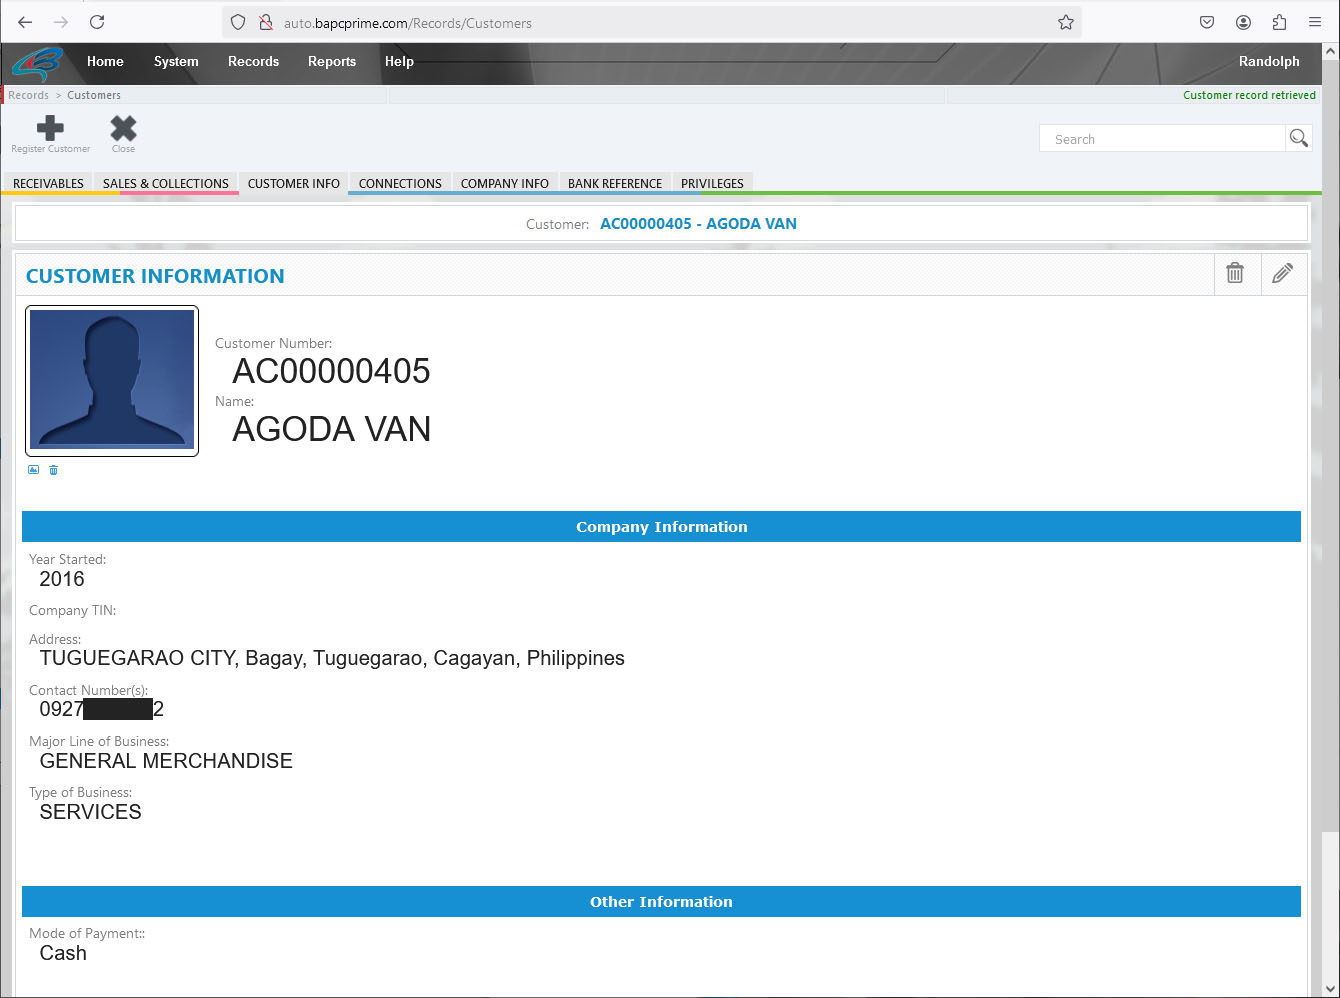Open the Records menu
Viewport: 1340px width, 998px height.
point(253,61)
